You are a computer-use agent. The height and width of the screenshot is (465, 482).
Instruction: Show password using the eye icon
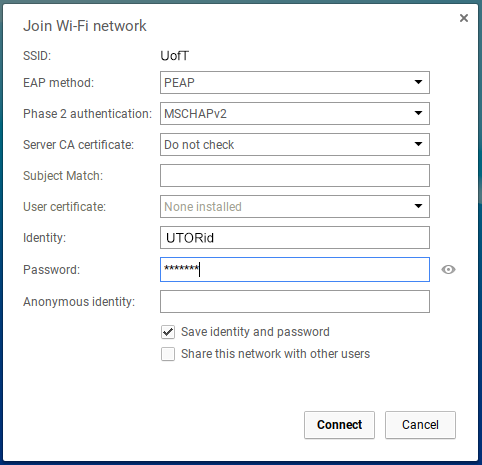point(448,269)
